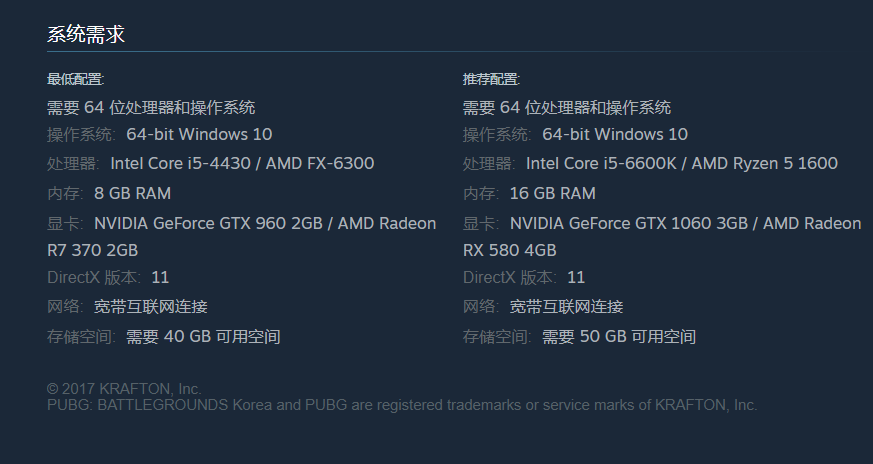Click recommended 操作系统 value 64-bit Windows 10
The width and height of the screenshot is (873, 464).
coord(615,134)
